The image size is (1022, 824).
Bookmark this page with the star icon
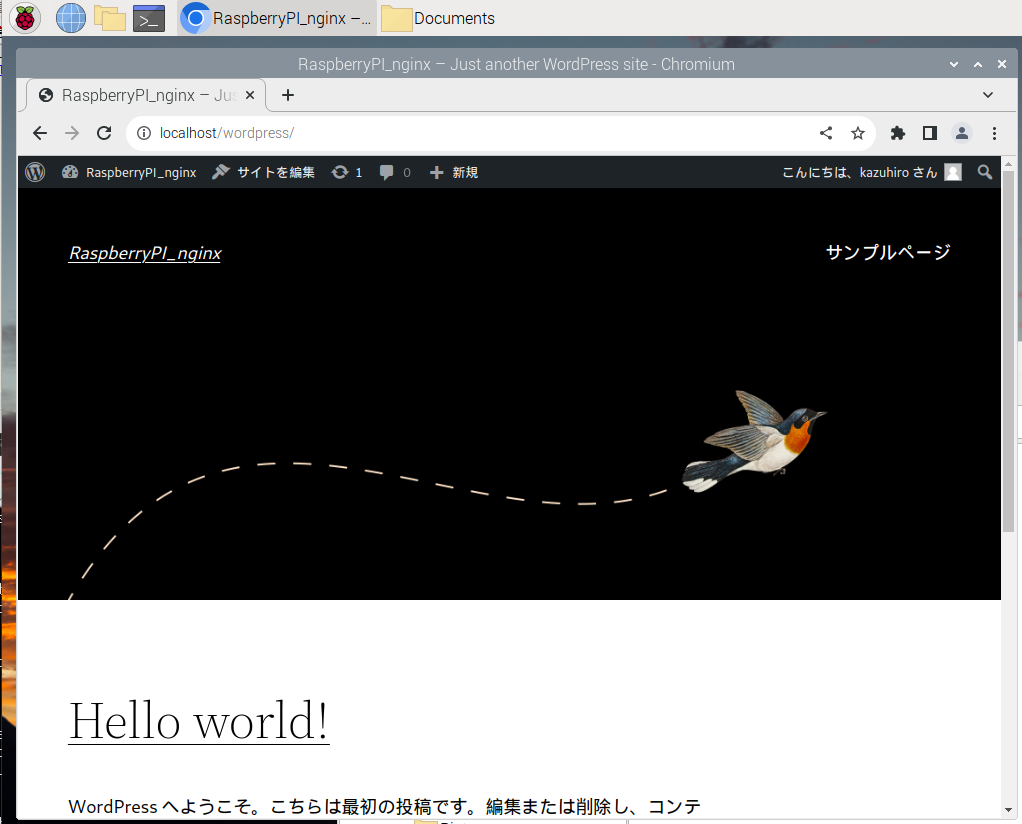(857, 133)
